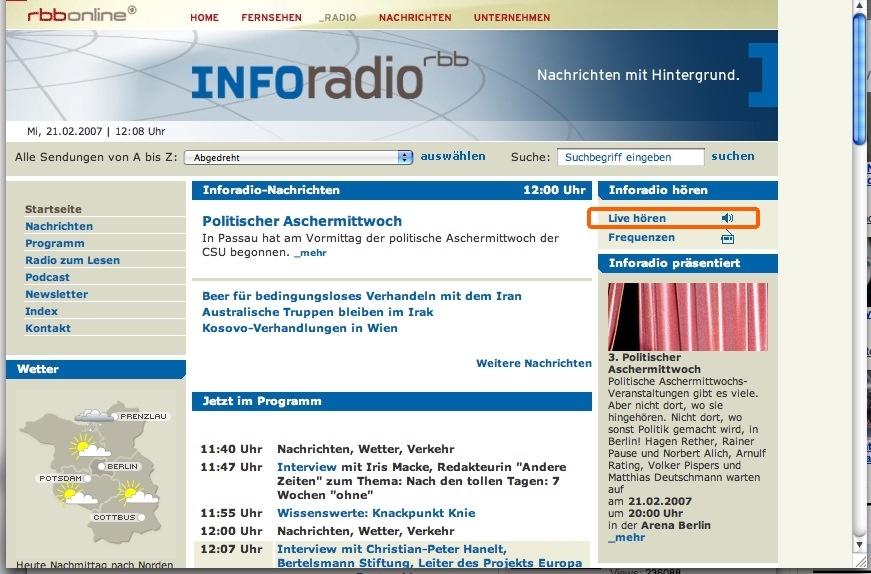Click the page vertical scrollbar thumb
This screenshot has height=574, width=871.
point(859,81)
